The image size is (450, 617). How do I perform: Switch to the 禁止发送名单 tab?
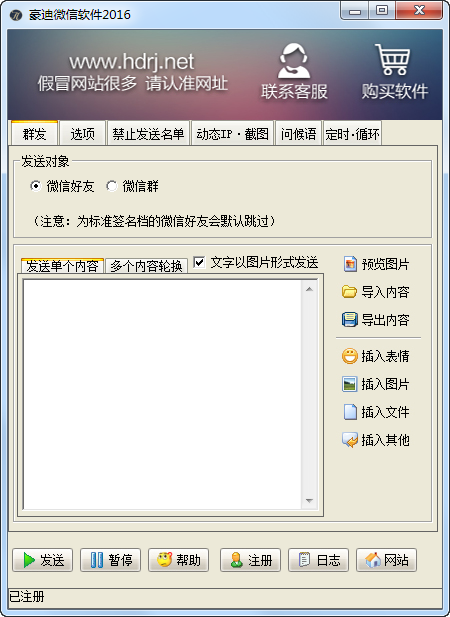(148, 134)
